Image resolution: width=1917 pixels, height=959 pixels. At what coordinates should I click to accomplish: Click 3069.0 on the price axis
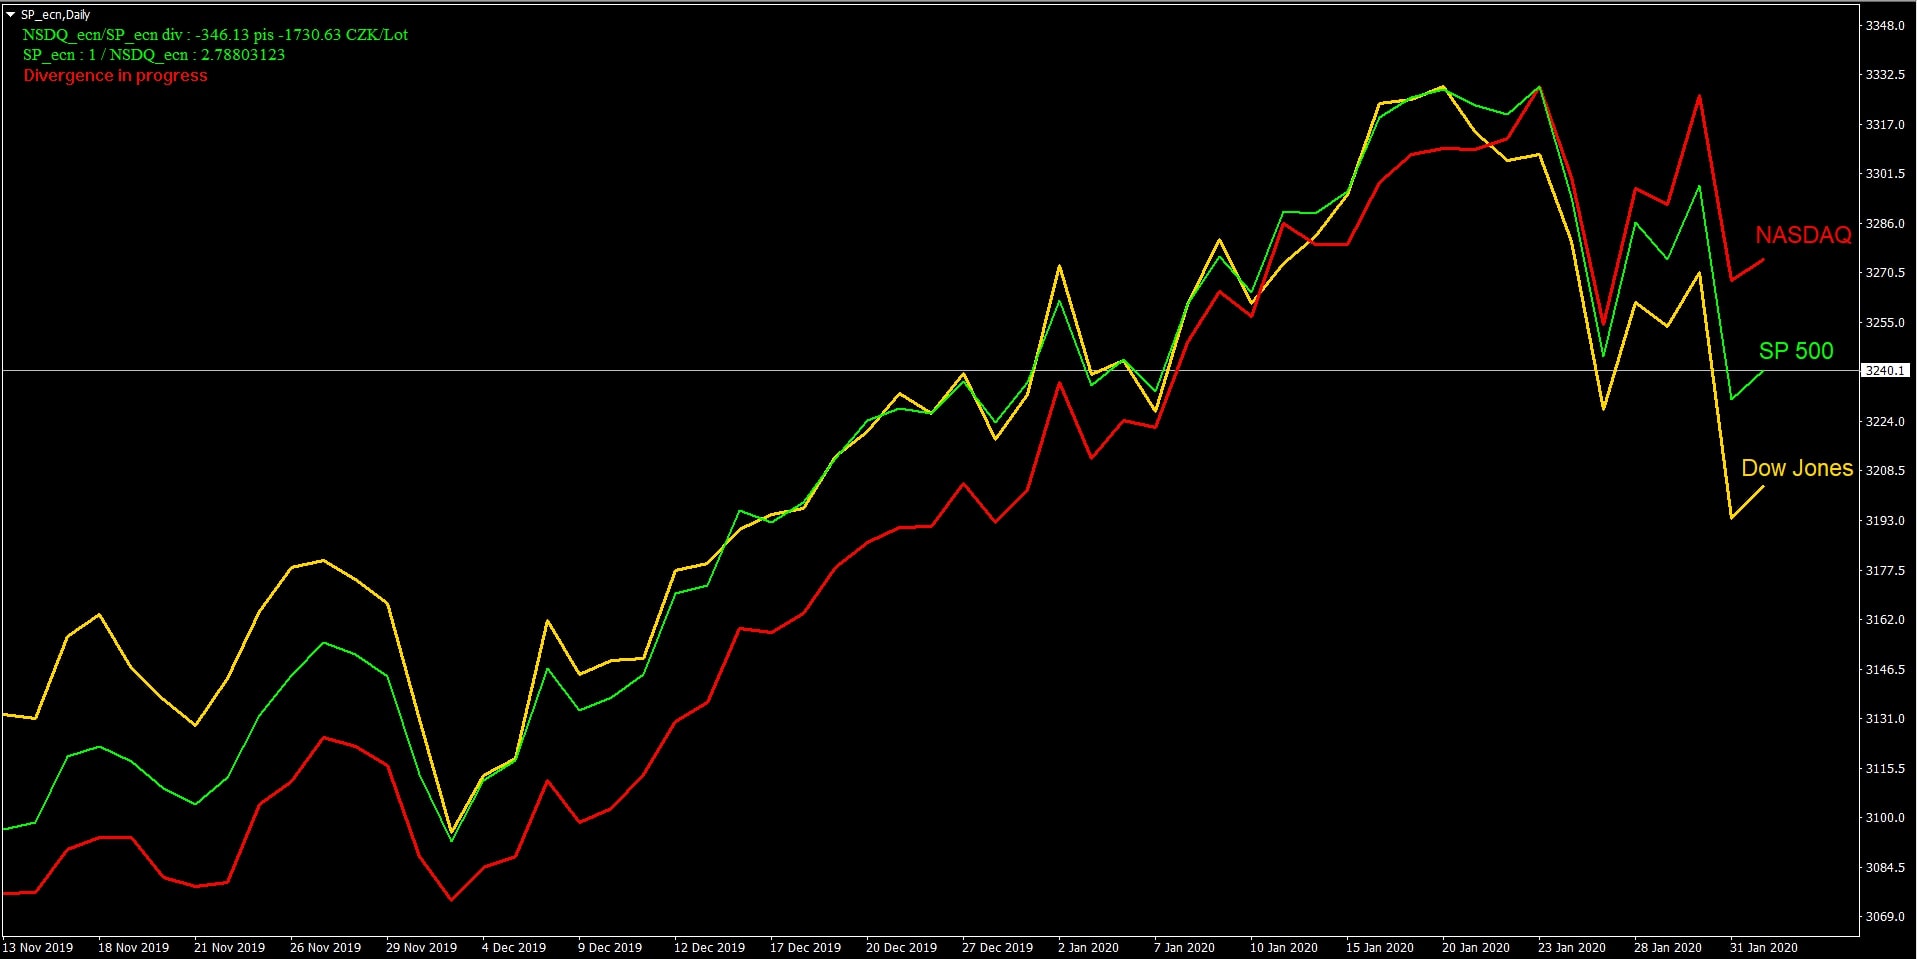click(x=1885, y=917)
